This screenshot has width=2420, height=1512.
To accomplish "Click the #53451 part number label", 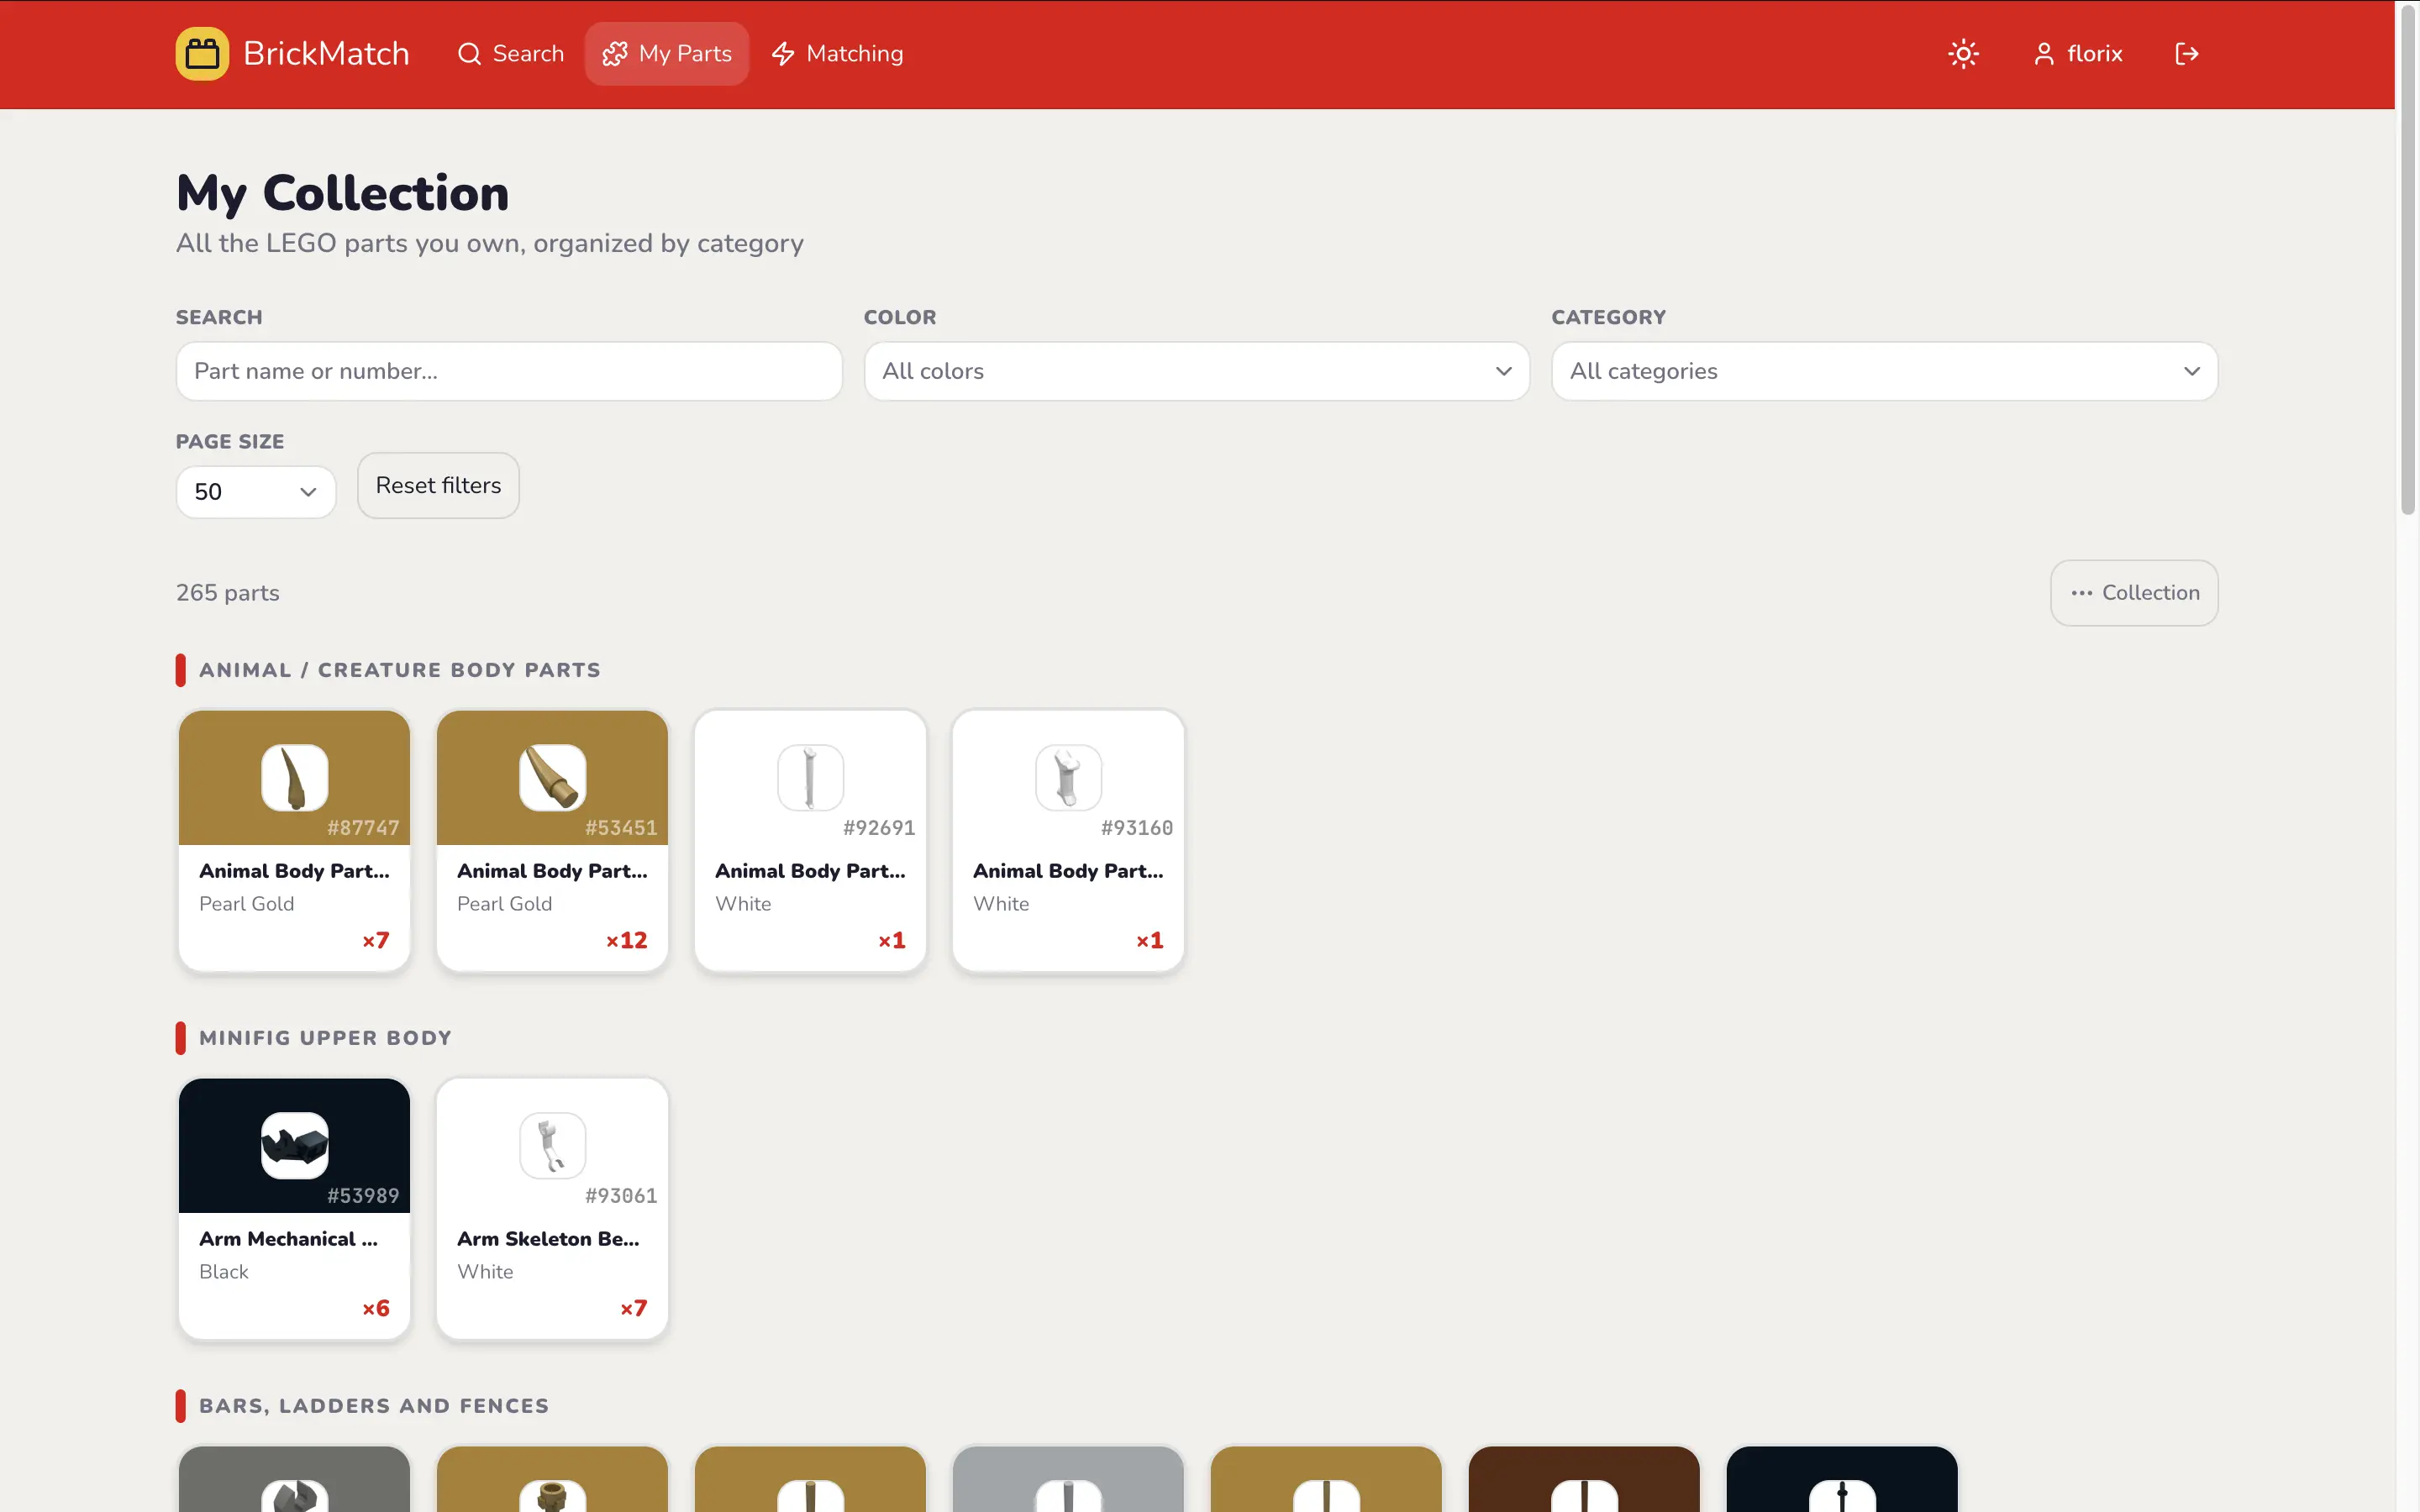I will (621, 828).
